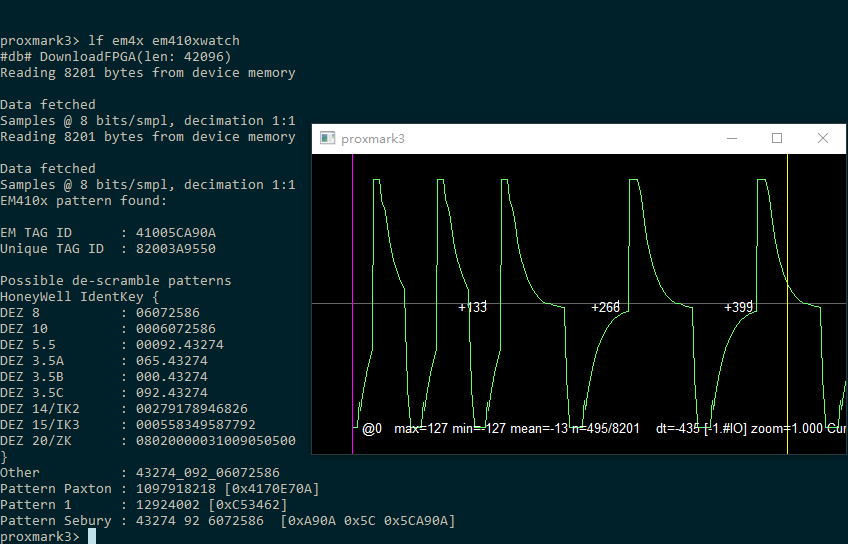Click the final proxmark3> prompt cursor
848x544 pixels.
pos(92,537)
